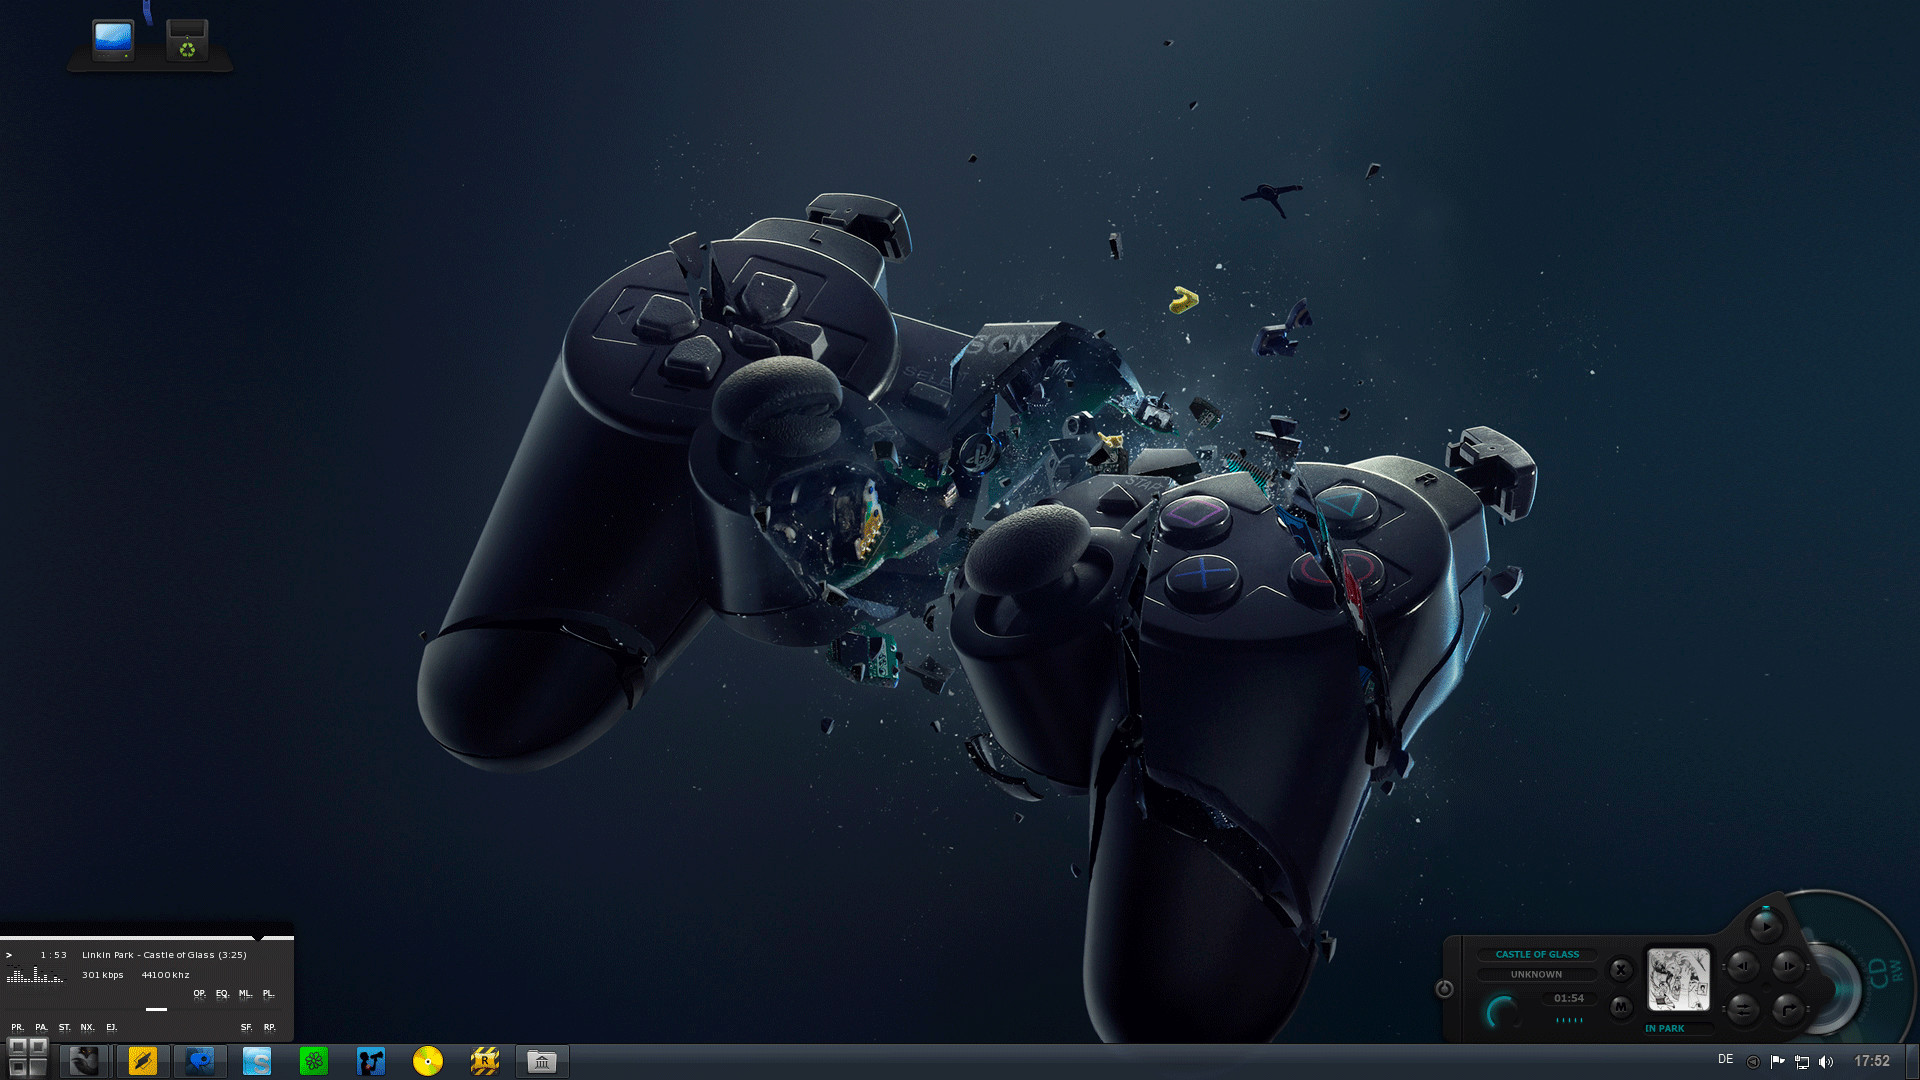Click the 01:54 time on widget
This screenshot has width=1920, height=1080.
click(x=1569, y=998)
